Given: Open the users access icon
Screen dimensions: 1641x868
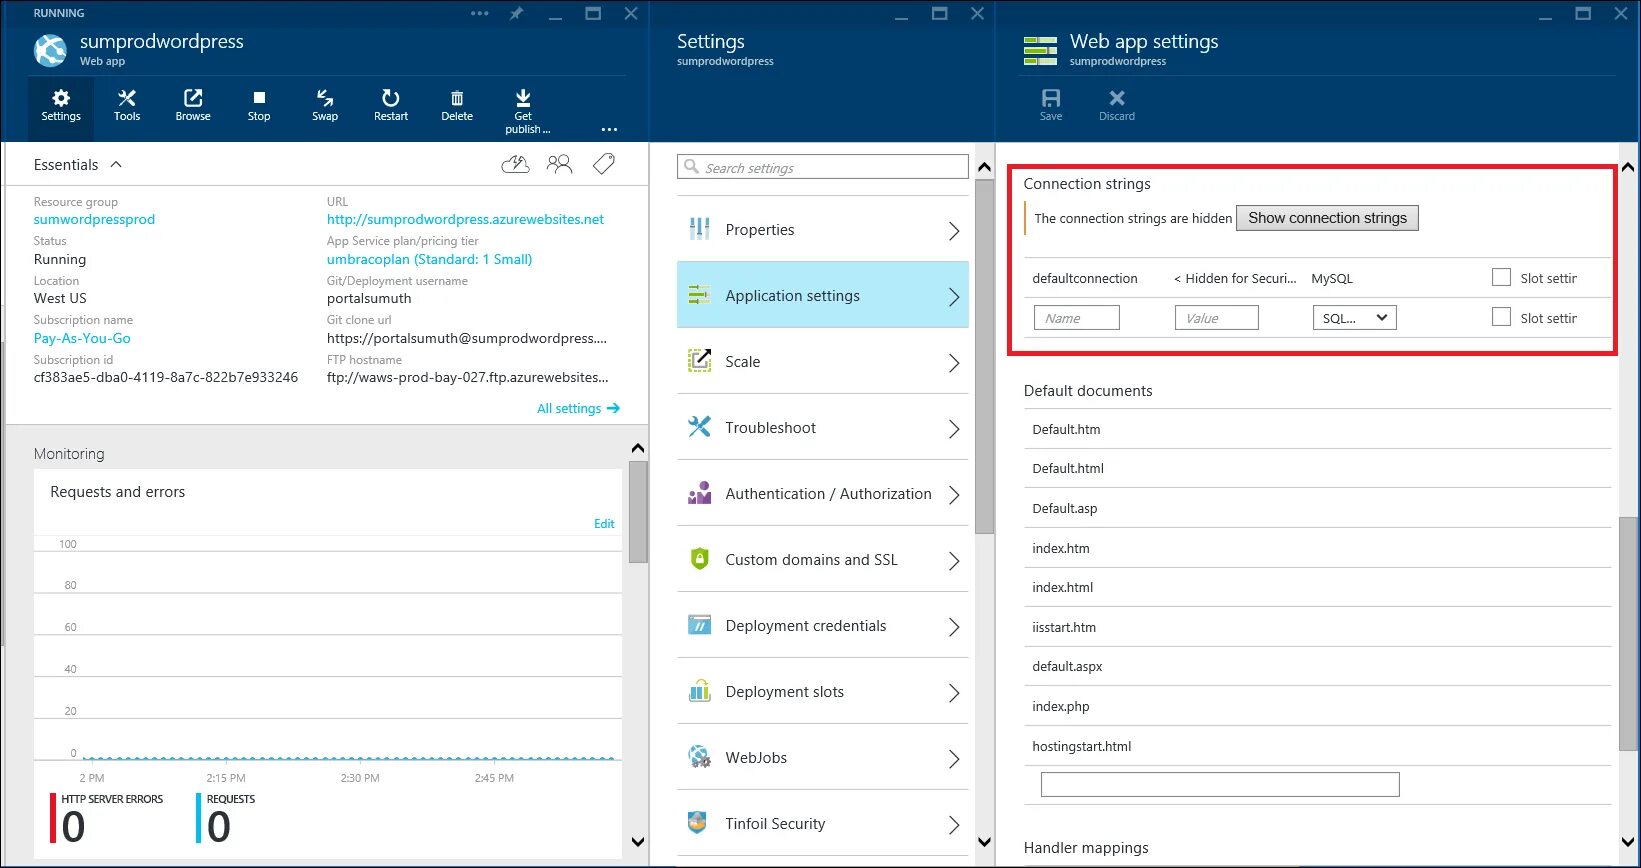Looking at the screenshot, I should [x=560, y=164].
